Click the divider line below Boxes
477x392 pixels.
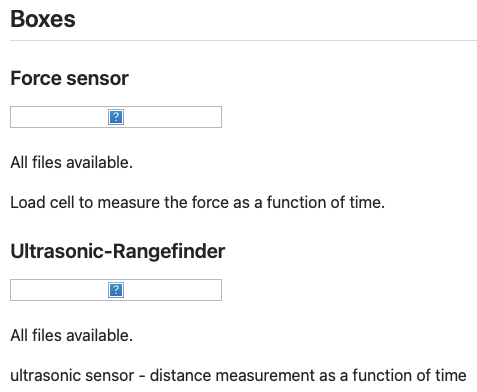(243, 41)
